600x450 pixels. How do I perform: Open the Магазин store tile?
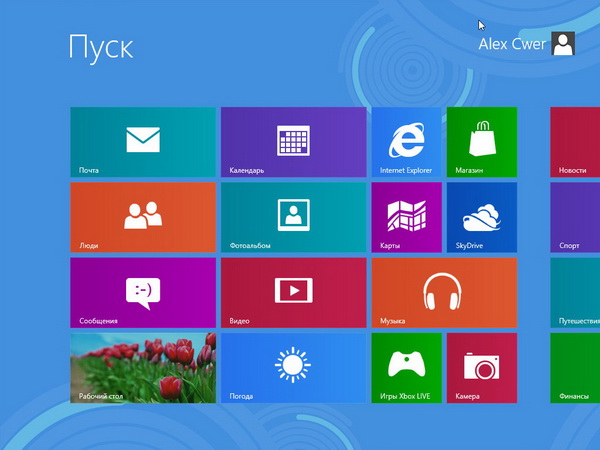pyautogui.click(x=481, y=142)
